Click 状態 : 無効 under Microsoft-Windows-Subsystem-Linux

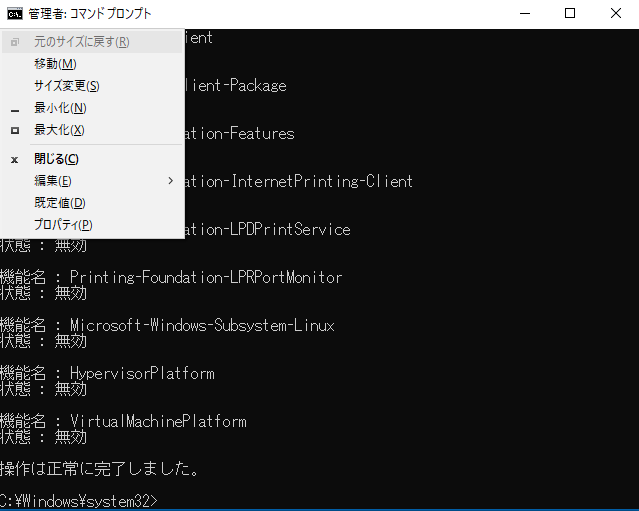[x=43, y=341]
